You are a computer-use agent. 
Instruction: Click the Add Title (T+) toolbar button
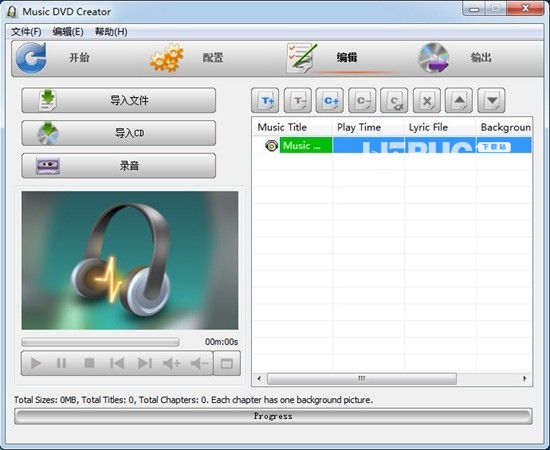(265, 100)
